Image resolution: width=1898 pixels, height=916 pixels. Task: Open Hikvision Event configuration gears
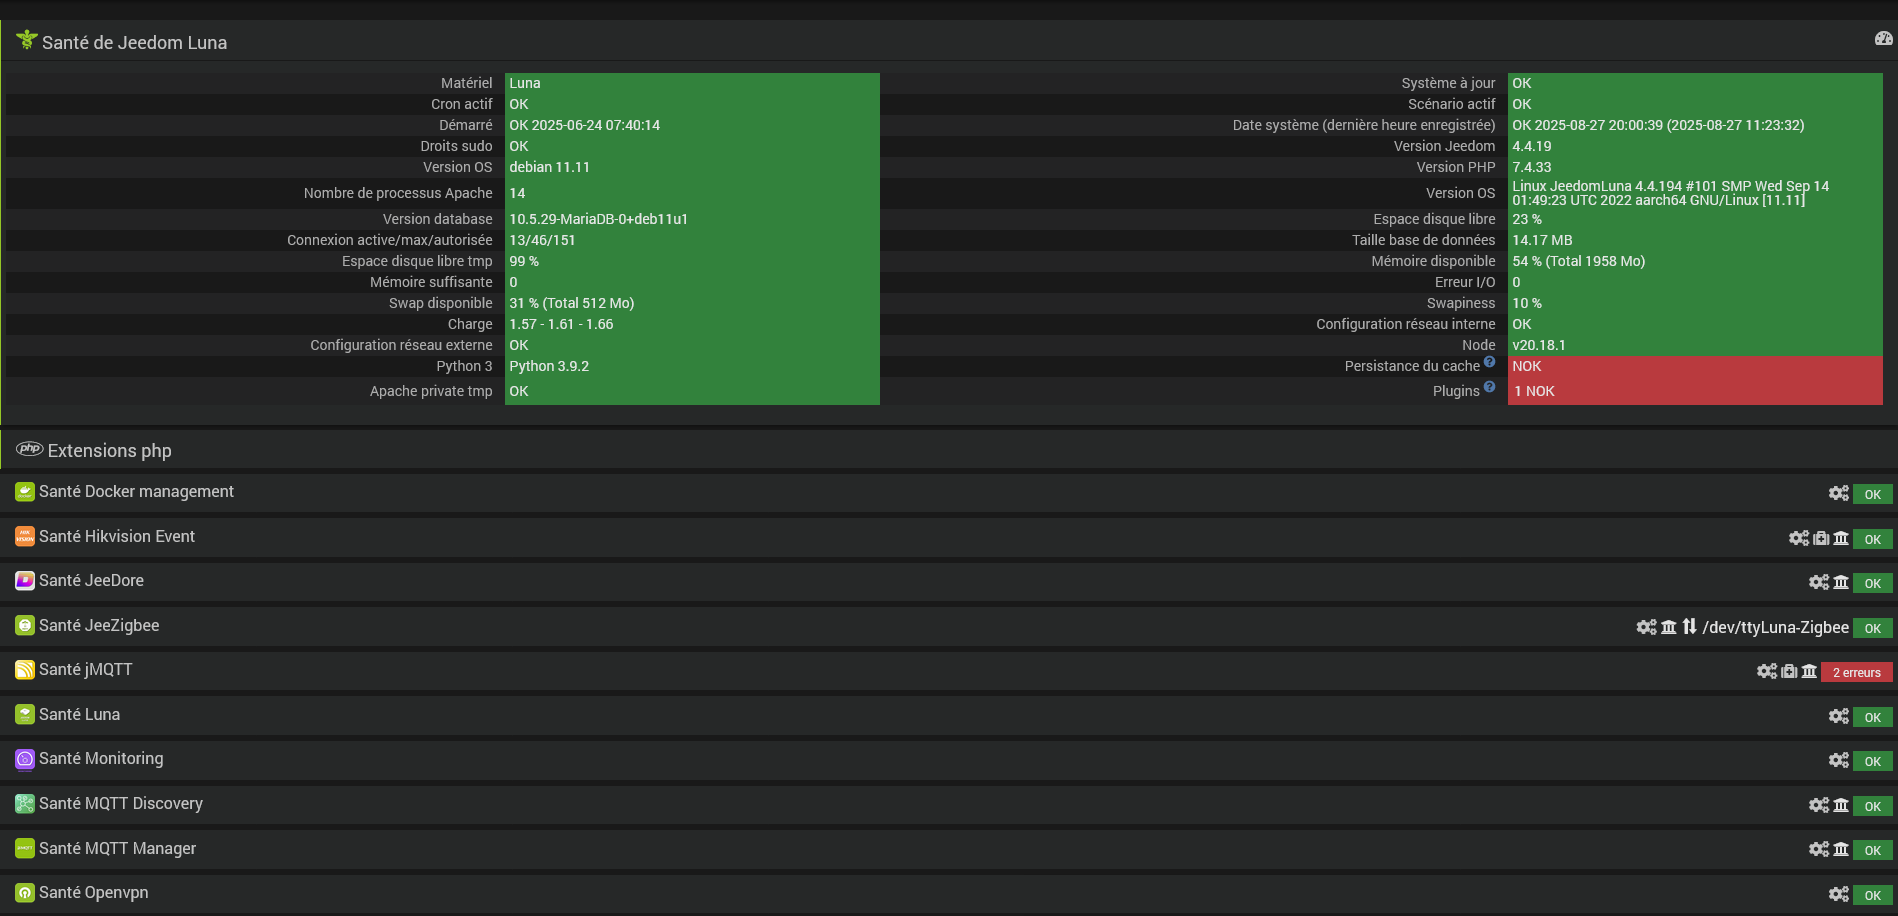point(1799,538)
